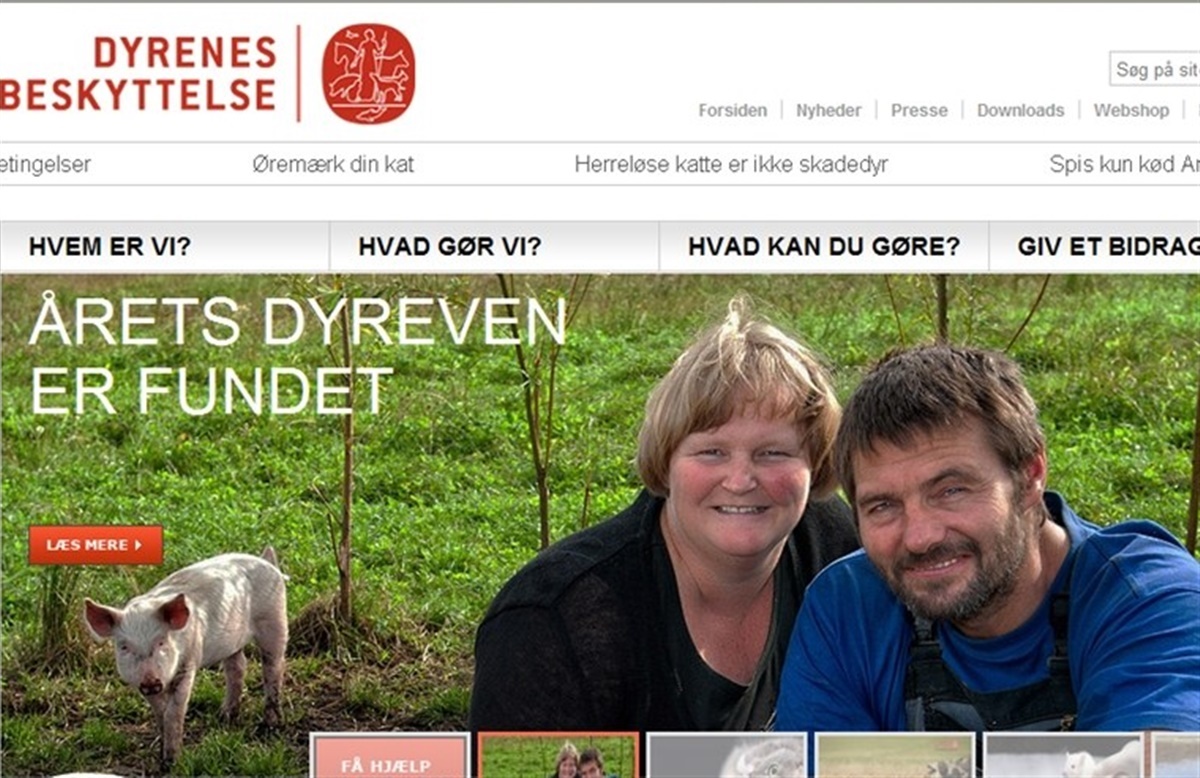Select the grey animal carousel thumbnail
1200x778 pixels.
(x=727, y=756)
